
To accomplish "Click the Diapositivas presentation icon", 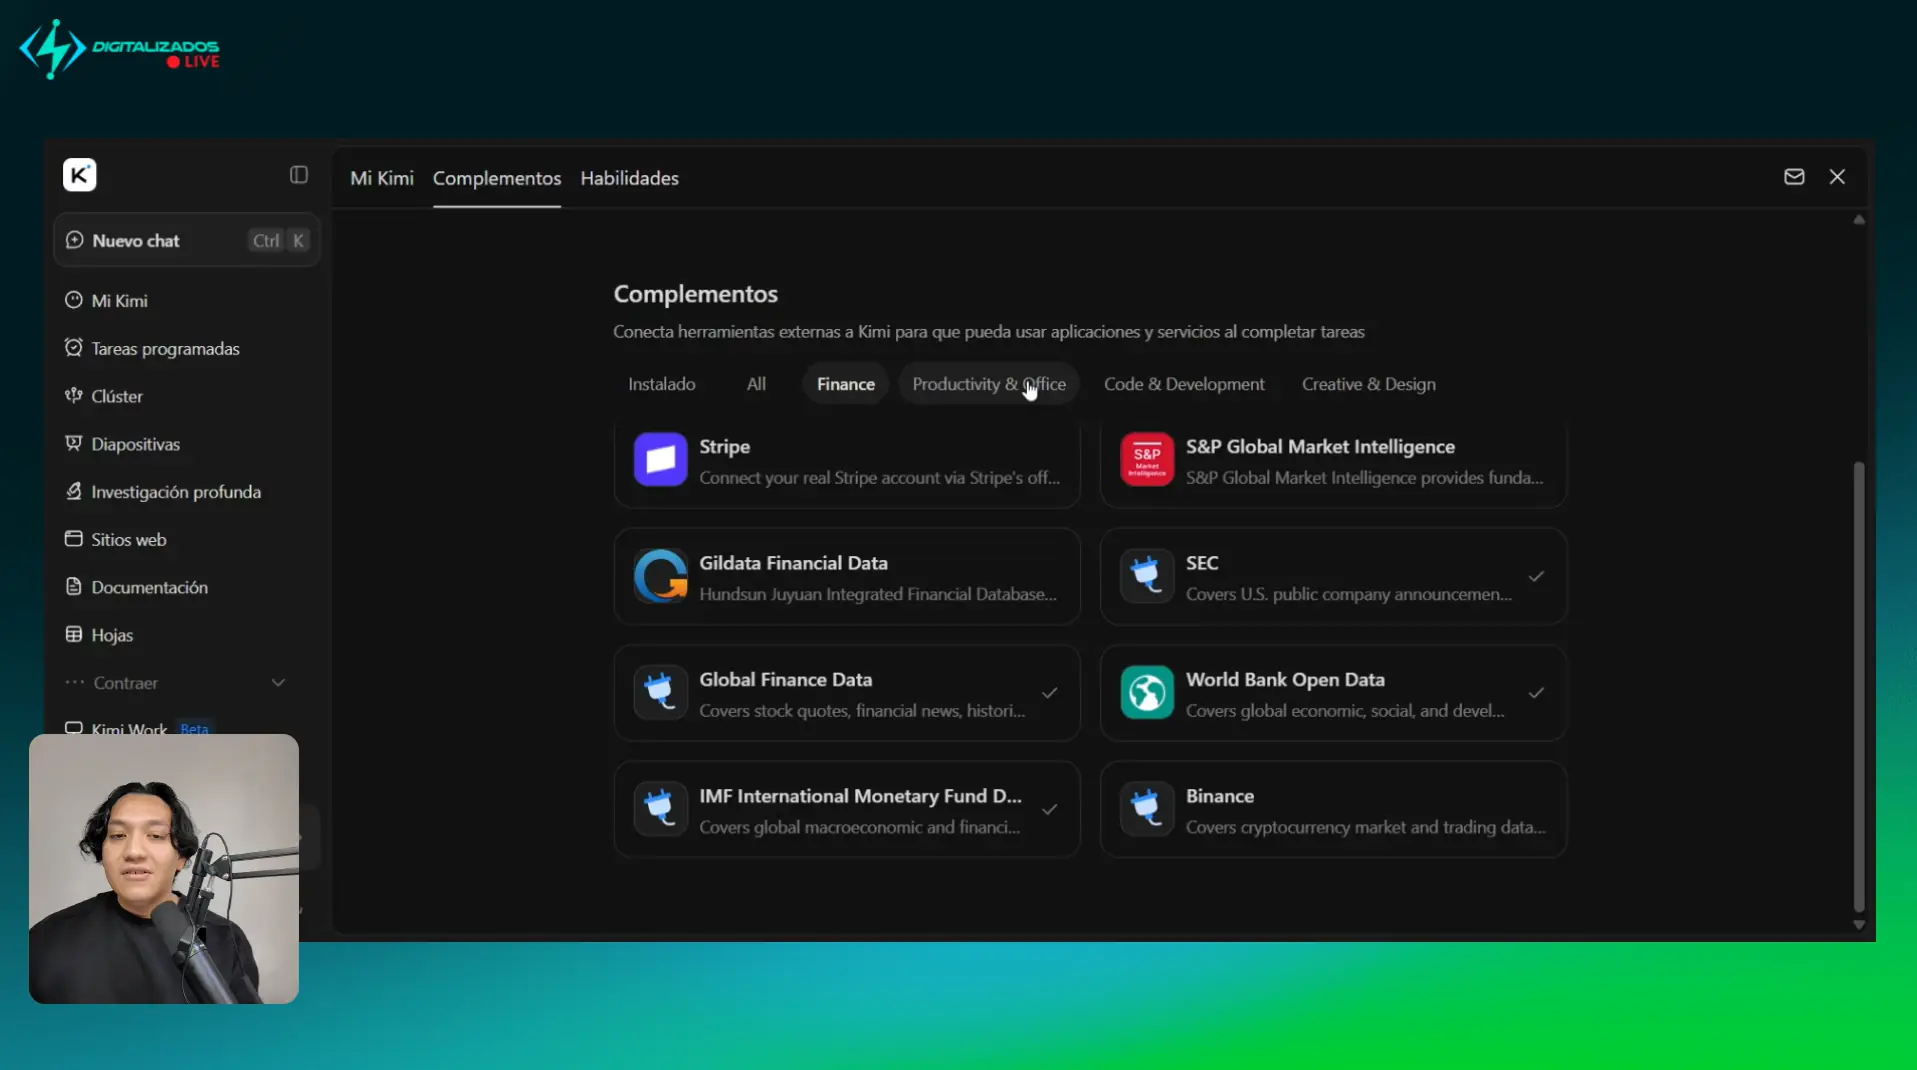I will coord(73,443).
